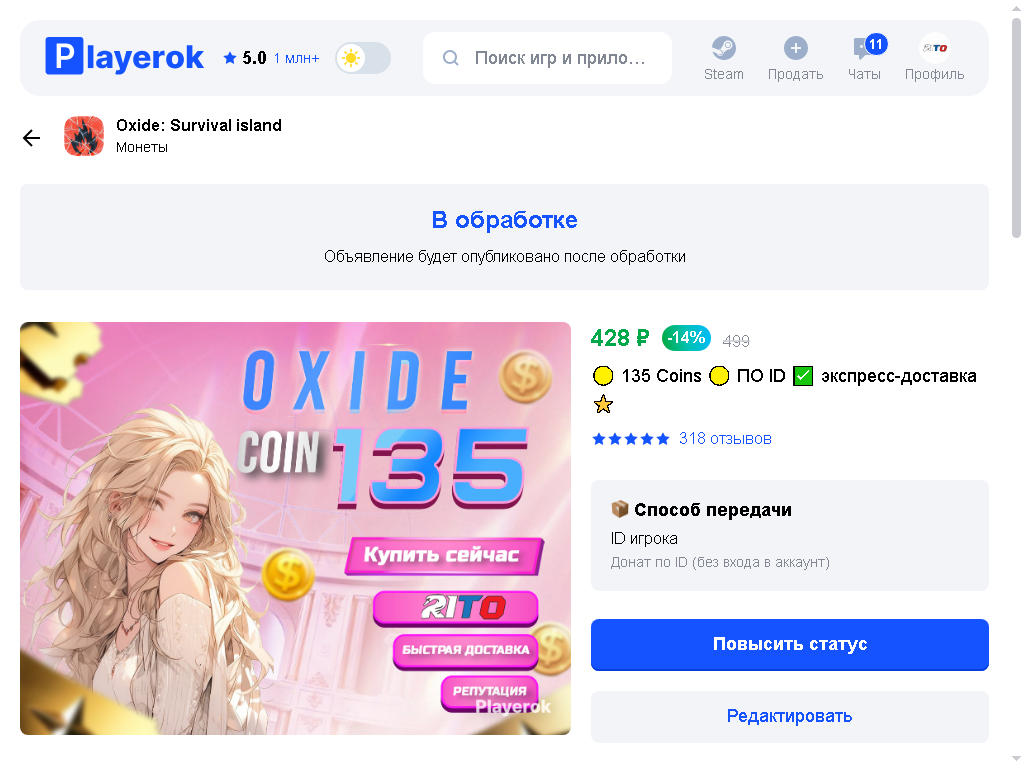Screen dimensions: 1024x768
Task: Click the search games input field
Action: coord(547,58)
